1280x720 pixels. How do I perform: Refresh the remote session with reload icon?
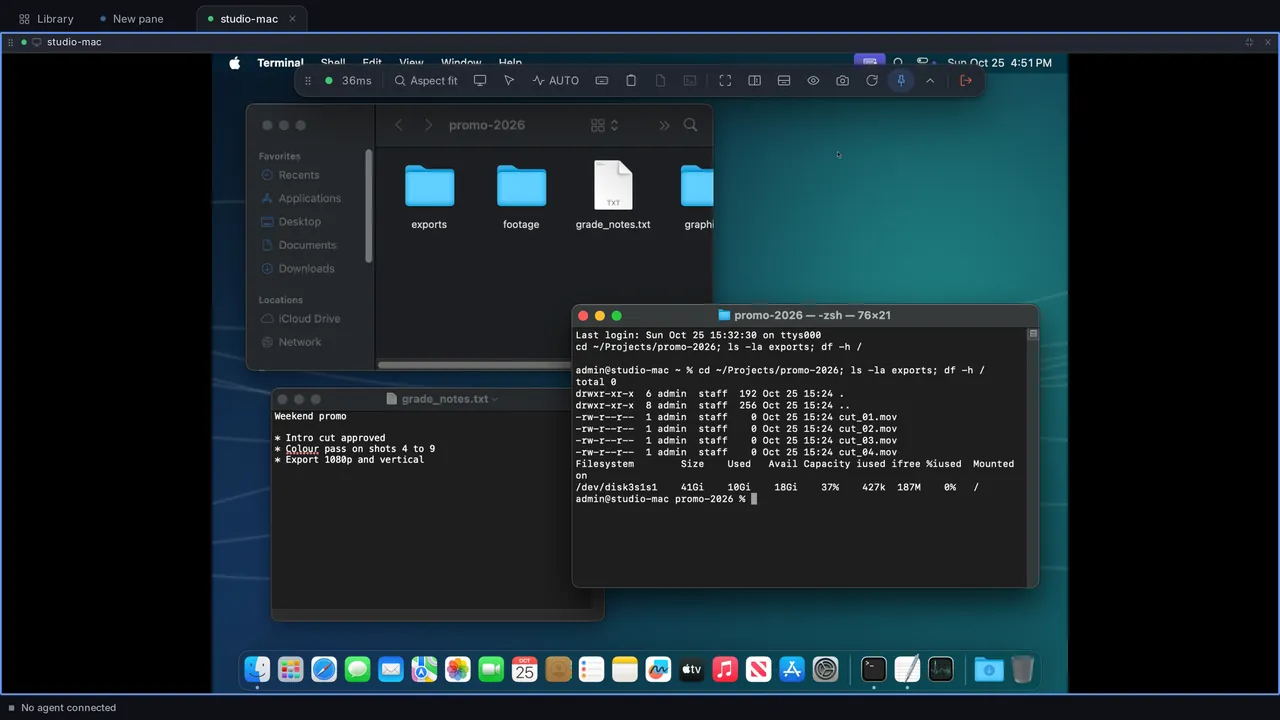click(872, 81)
